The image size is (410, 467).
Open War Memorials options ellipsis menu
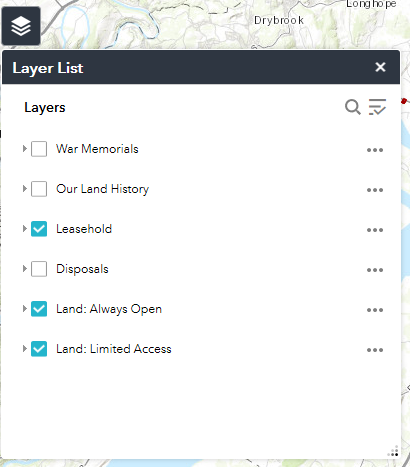(375, 150)
